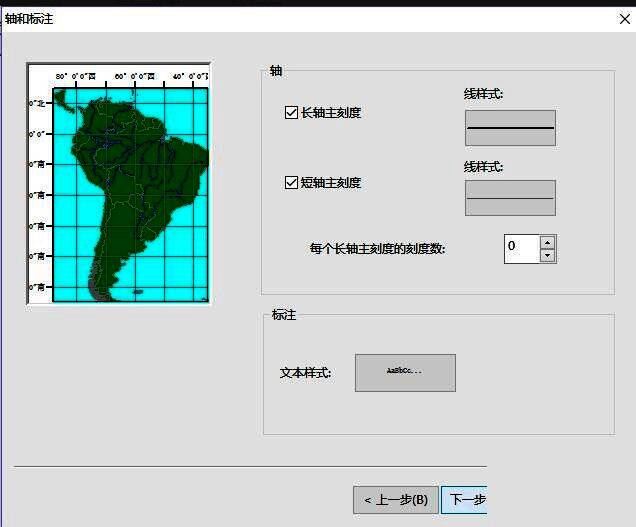Screen dimensions: 636x527
Task: Click the tick count number field
Action: 521,248
